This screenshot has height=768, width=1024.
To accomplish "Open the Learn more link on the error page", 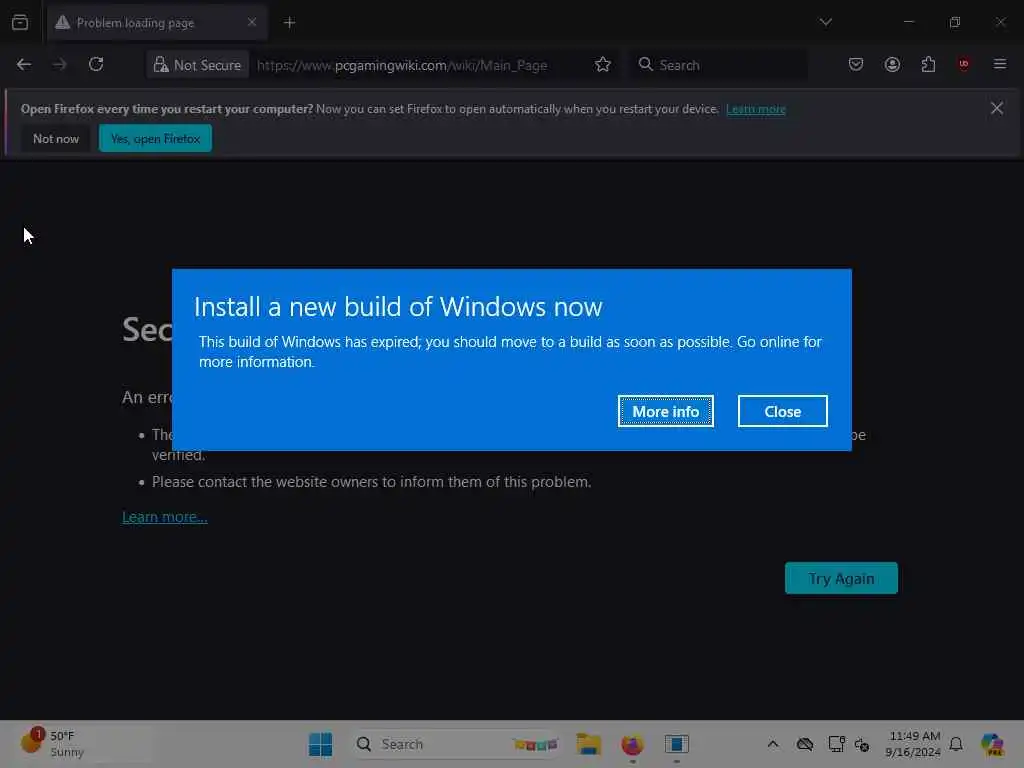I will pyautogui.click(x=165, y=517).
